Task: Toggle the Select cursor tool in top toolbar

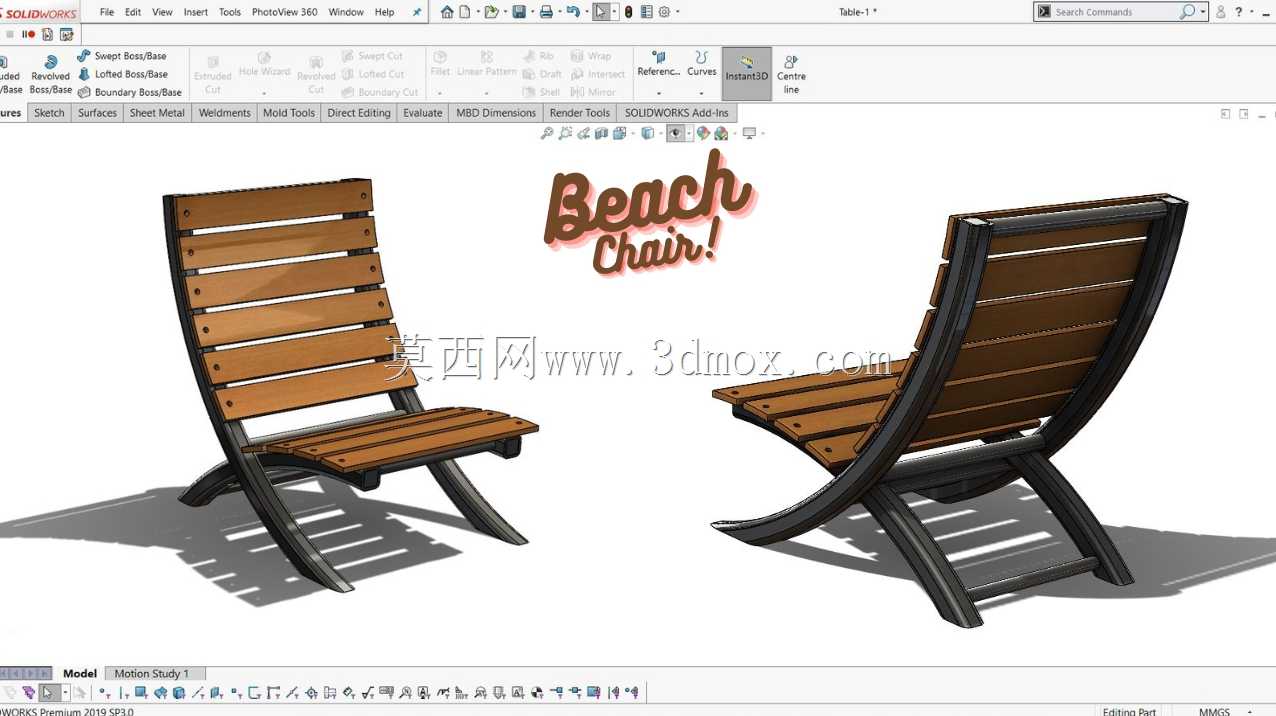Action: click(600, 12)
